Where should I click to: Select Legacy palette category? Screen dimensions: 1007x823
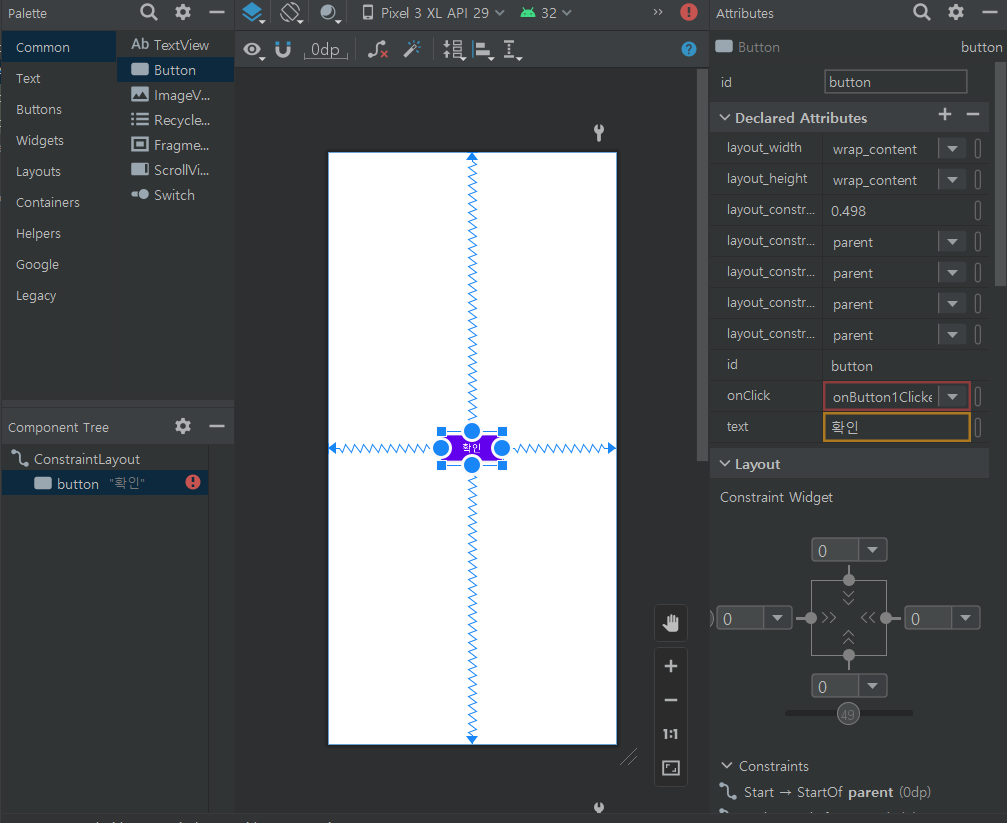[58, 296]
